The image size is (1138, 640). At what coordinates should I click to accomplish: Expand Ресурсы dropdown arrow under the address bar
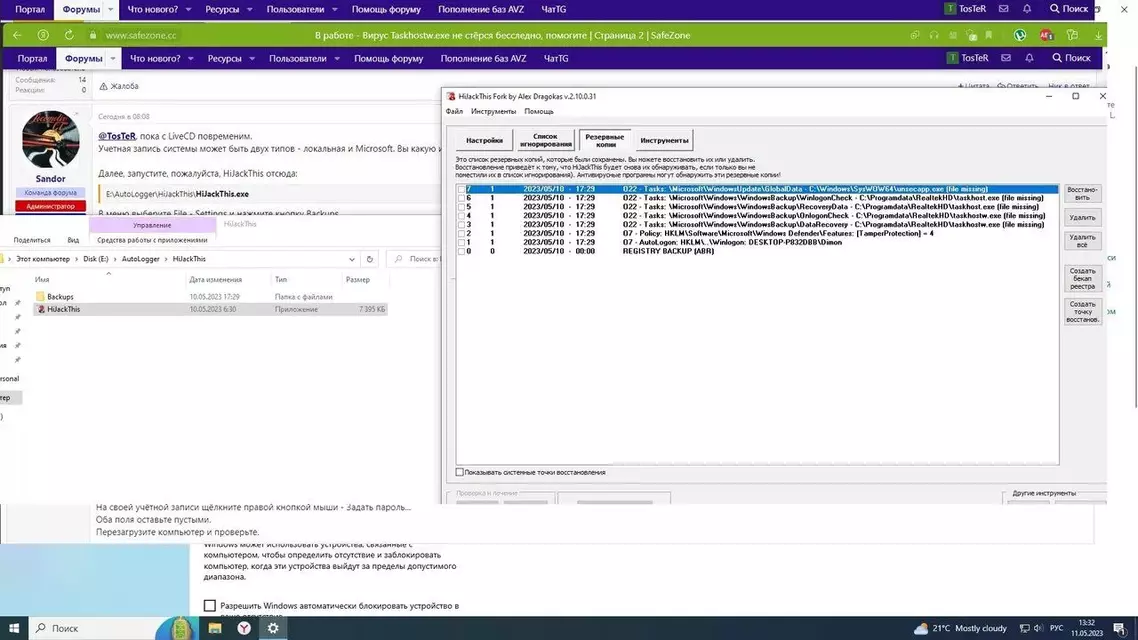[x=252, y=59]
